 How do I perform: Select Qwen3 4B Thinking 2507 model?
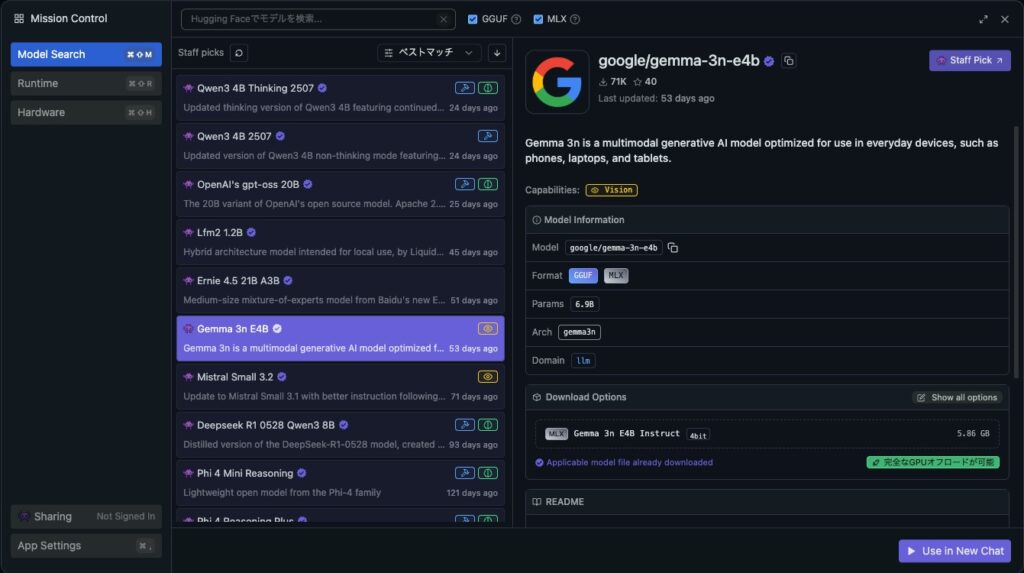click(340, 98)
